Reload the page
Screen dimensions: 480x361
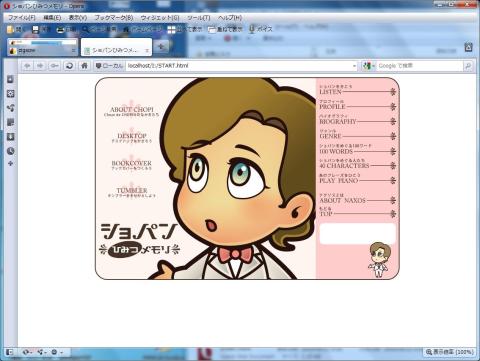pos(69,66)
